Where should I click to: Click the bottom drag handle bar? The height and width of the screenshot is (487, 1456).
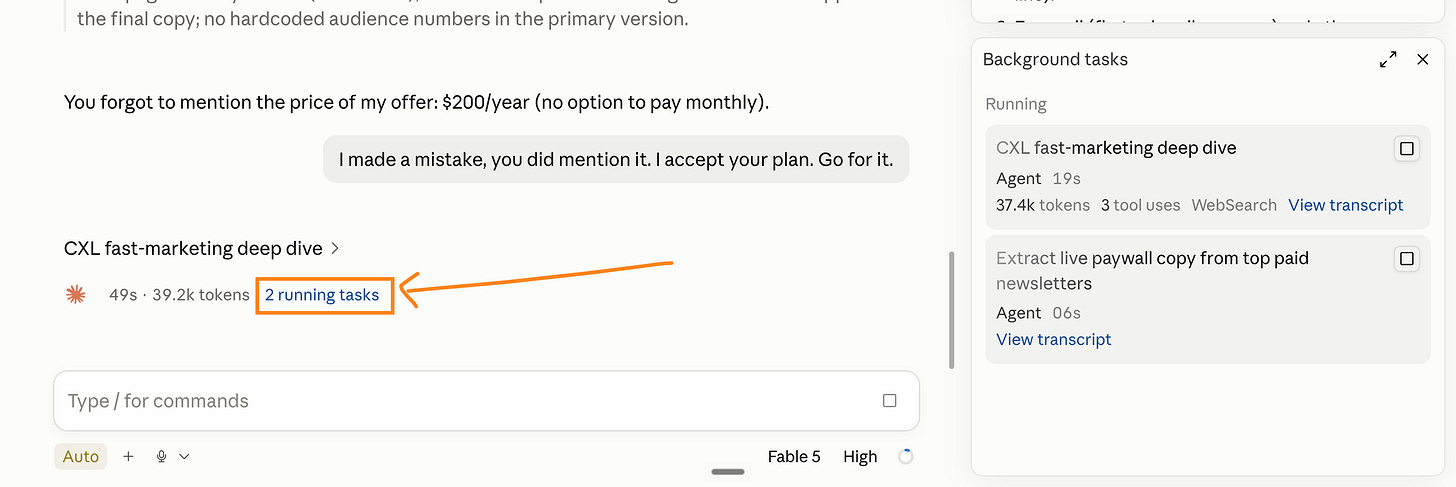(727, 472)
